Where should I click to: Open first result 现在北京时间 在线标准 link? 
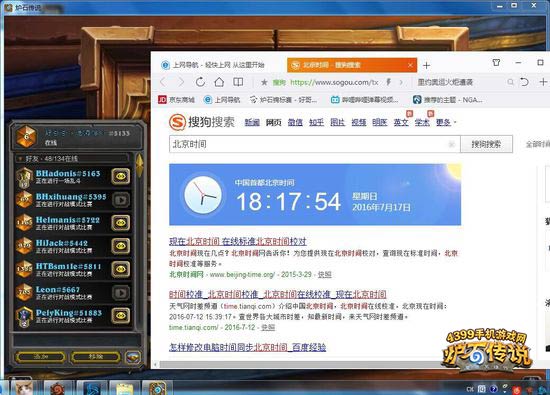[x=238, y=241]
